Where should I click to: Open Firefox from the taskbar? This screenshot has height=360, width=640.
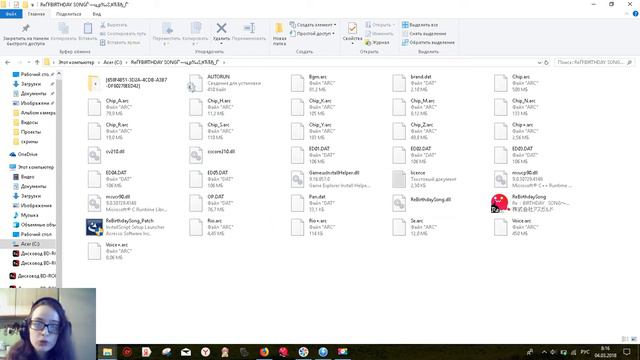264,351
